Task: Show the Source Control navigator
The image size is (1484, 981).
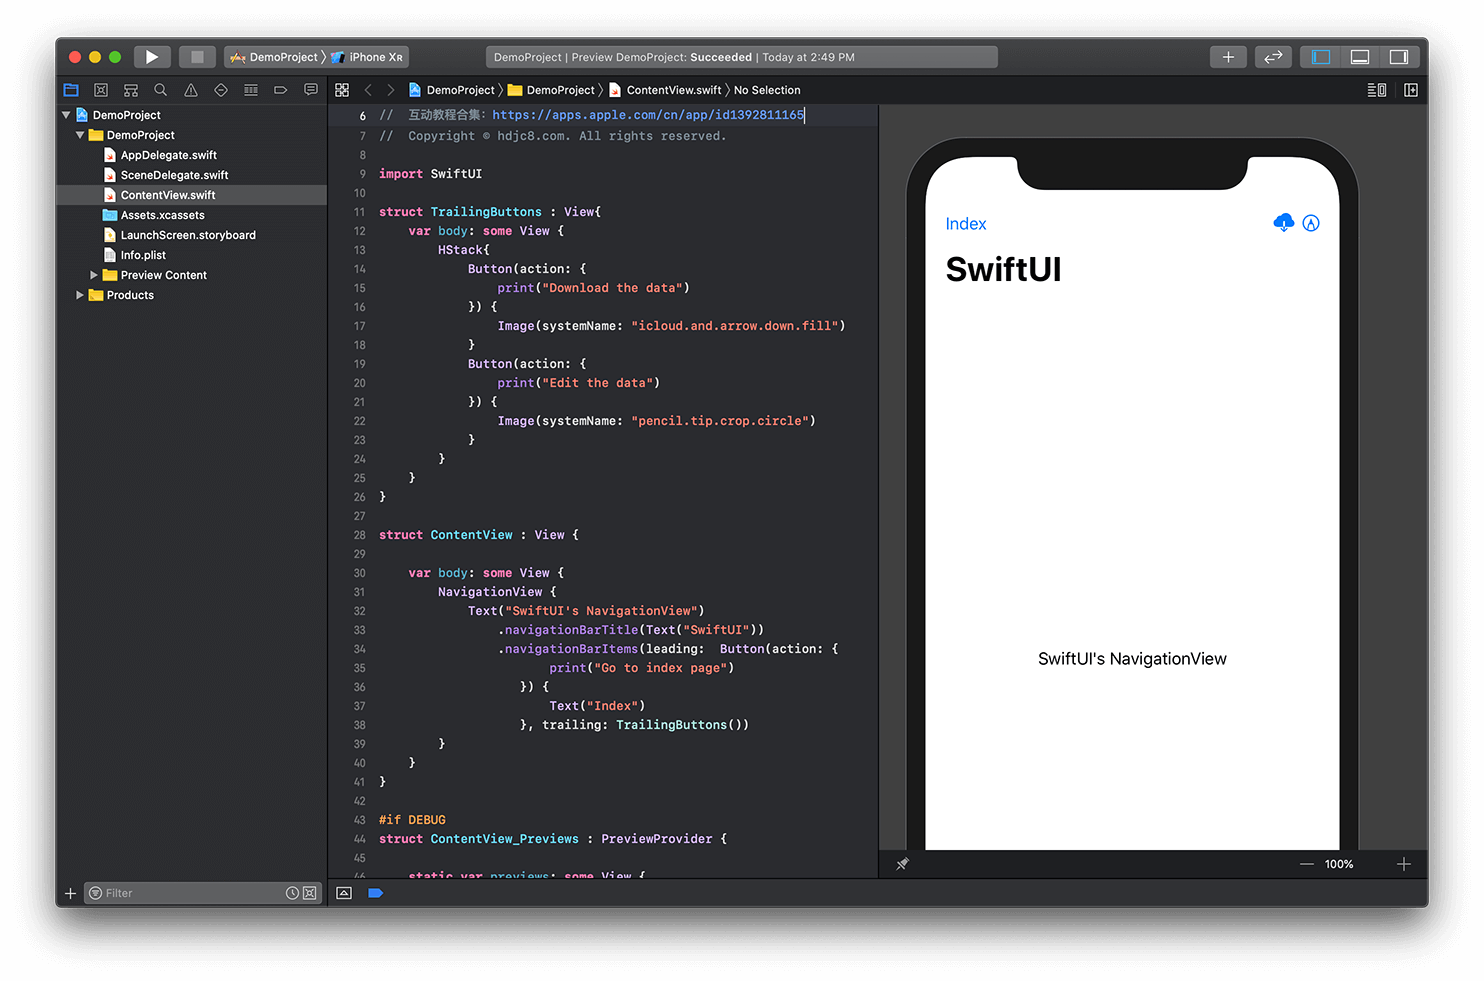Action: 101,90
